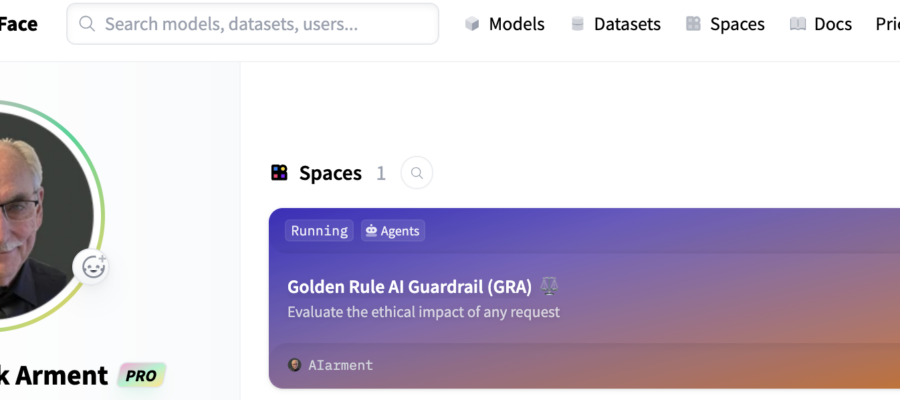
Task: Click the Running status badge
Action: (319, 231)
